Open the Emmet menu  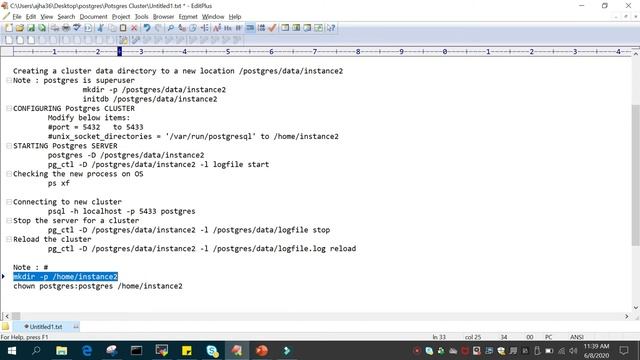[x=188, y=17]
